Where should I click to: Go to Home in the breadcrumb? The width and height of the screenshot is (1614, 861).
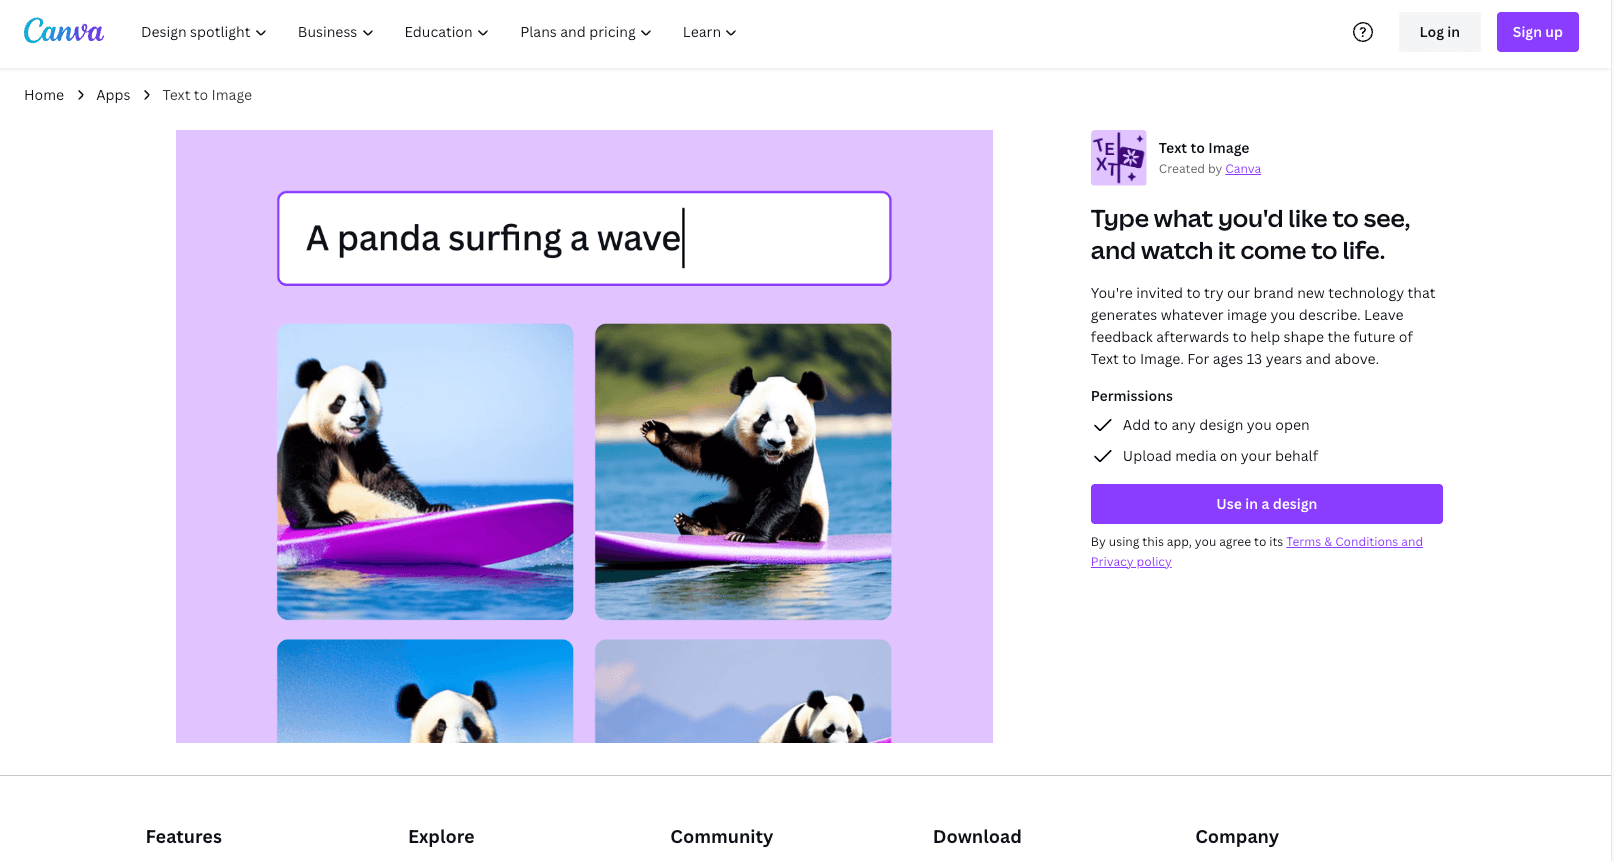44,95
